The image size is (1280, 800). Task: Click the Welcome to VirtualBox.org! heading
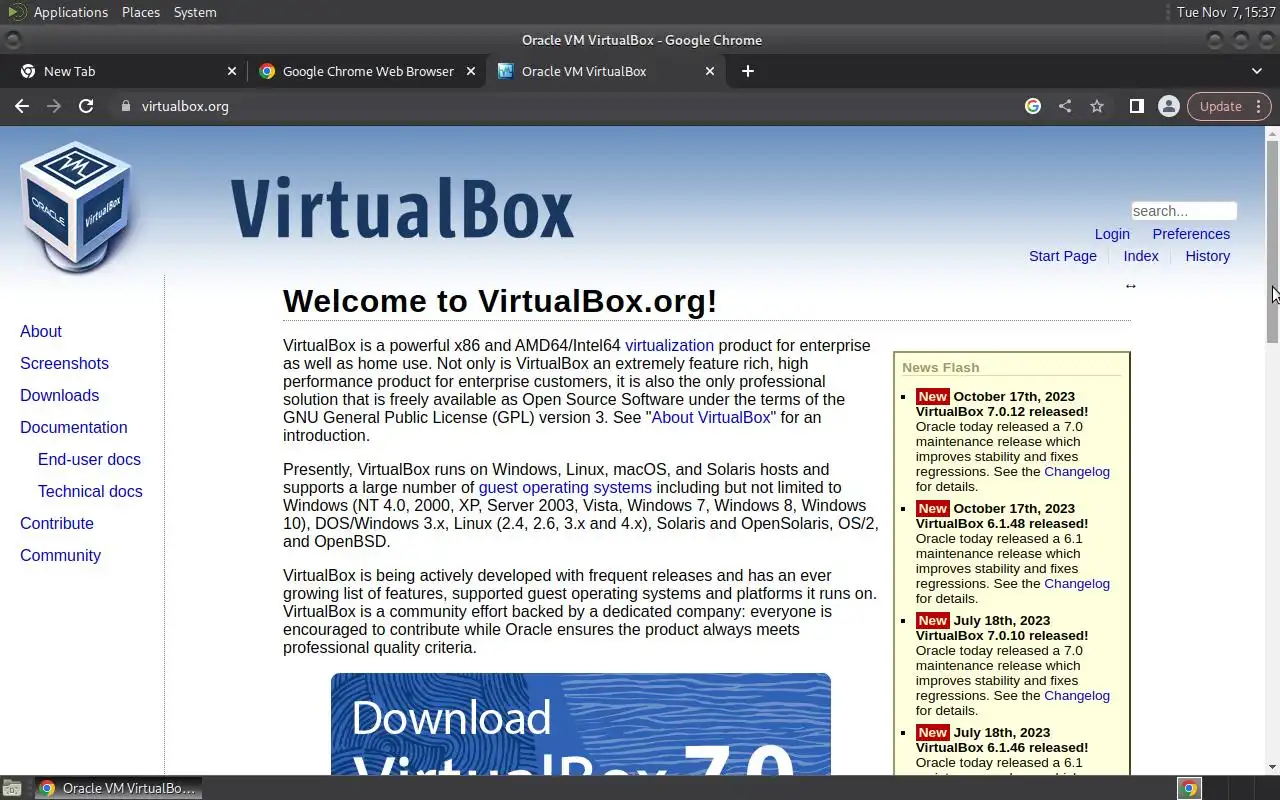coord(500,301)
